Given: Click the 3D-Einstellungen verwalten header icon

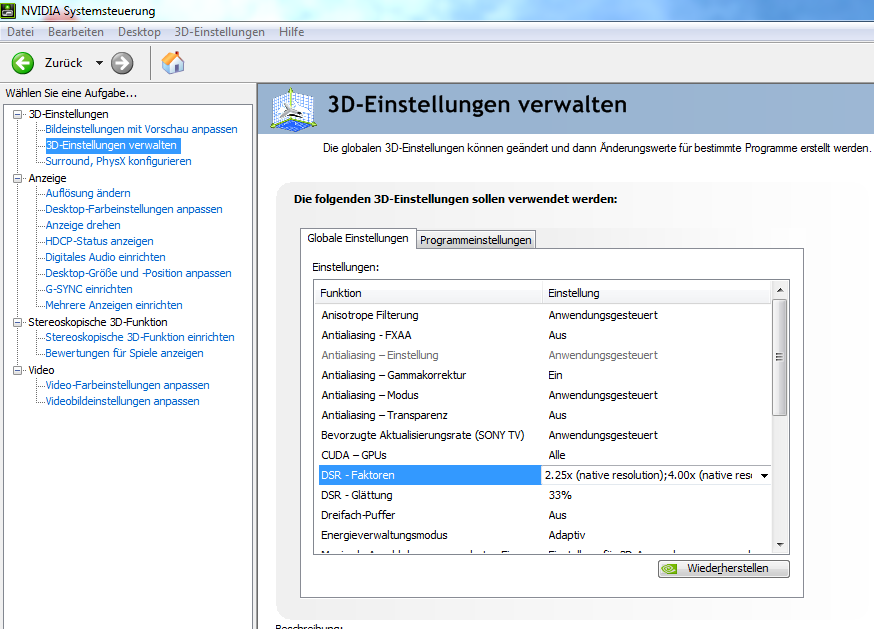Looking at the screenshot, I should tap(293, 110).
